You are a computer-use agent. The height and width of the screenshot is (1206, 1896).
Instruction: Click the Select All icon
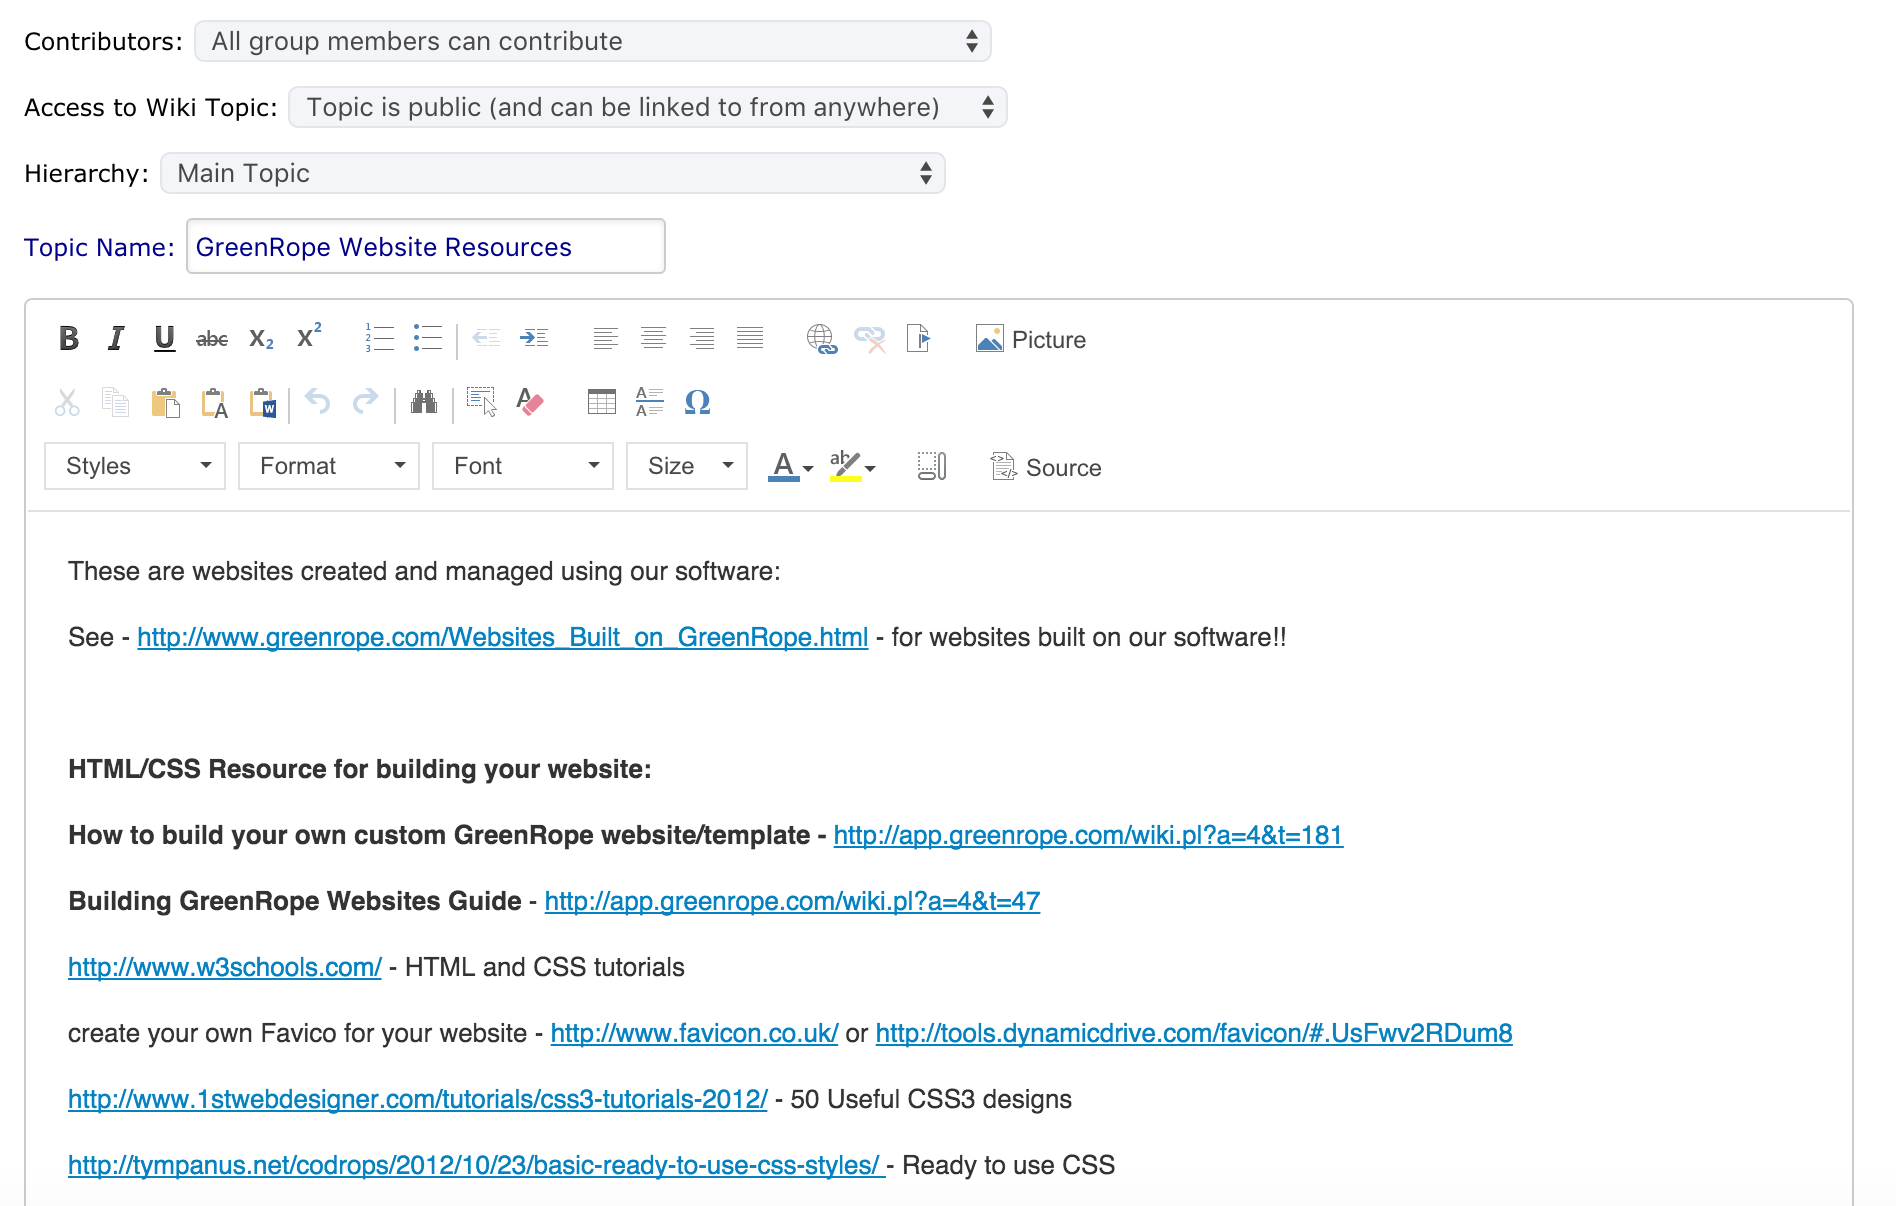tap(481, 402)
